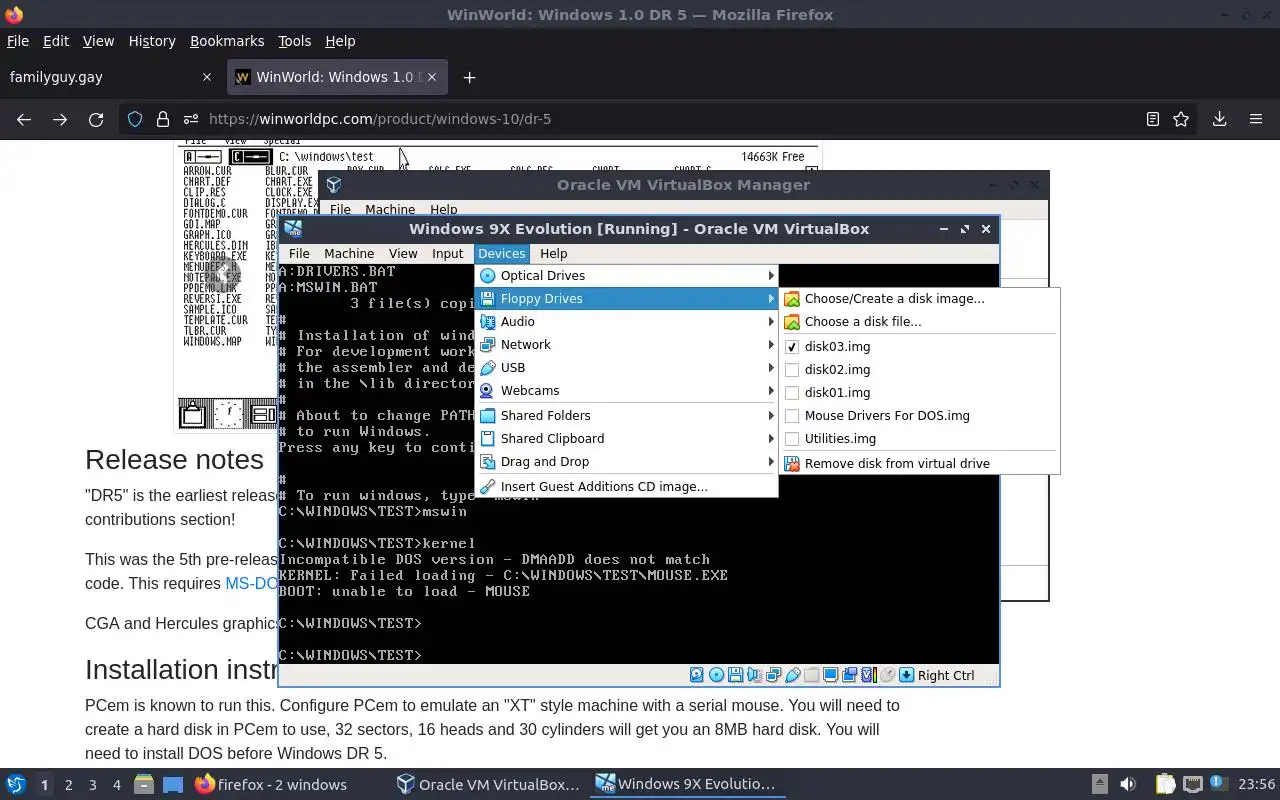Screen dimensions: 1280x800
Task: Open the Firefox hamburger menu
Action: (1256, 119)
